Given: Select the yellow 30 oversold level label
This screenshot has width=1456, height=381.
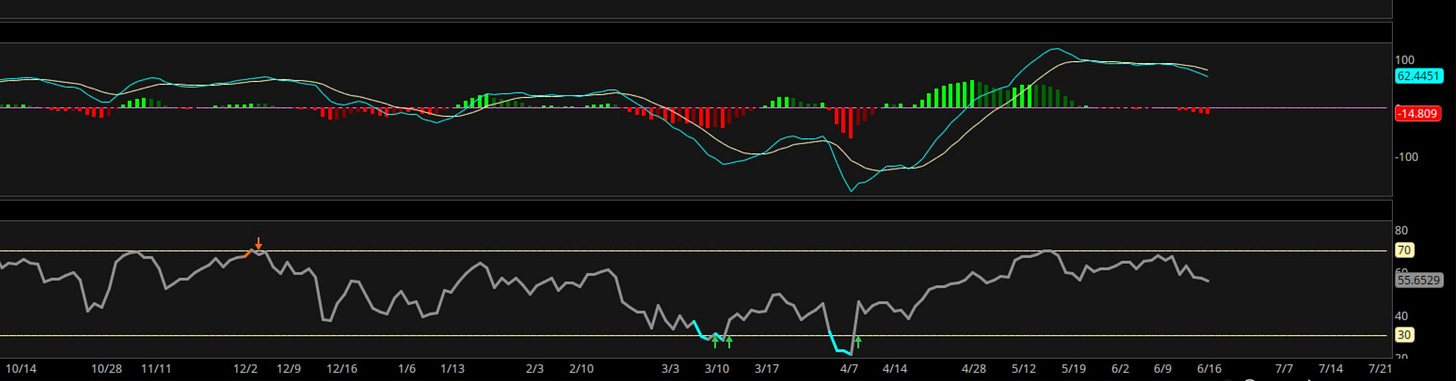Looking at the screenshot, I should (1403, 335).
